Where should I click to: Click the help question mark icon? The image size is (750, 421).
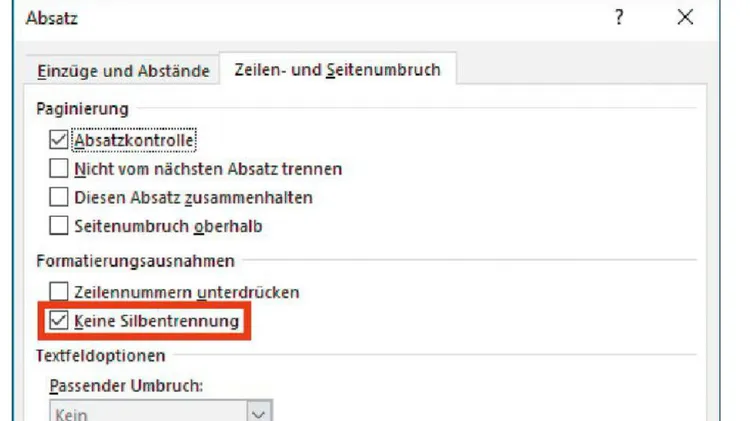[x=619, y=18]
